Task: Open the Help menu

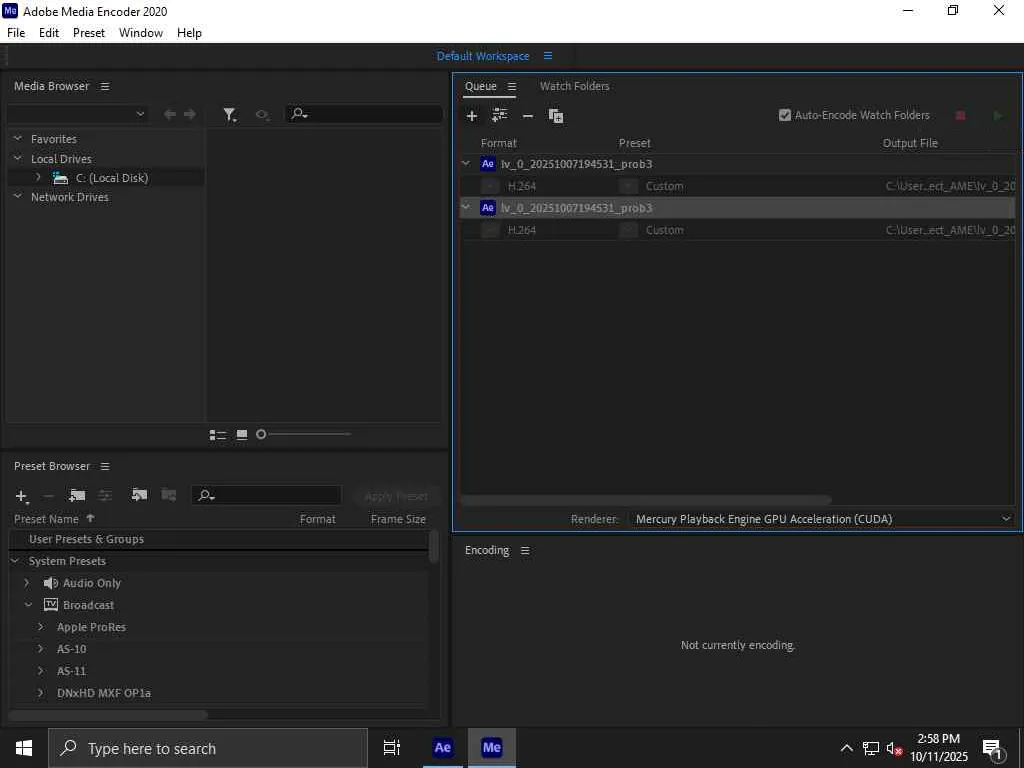Action: [x=189, y=33]
